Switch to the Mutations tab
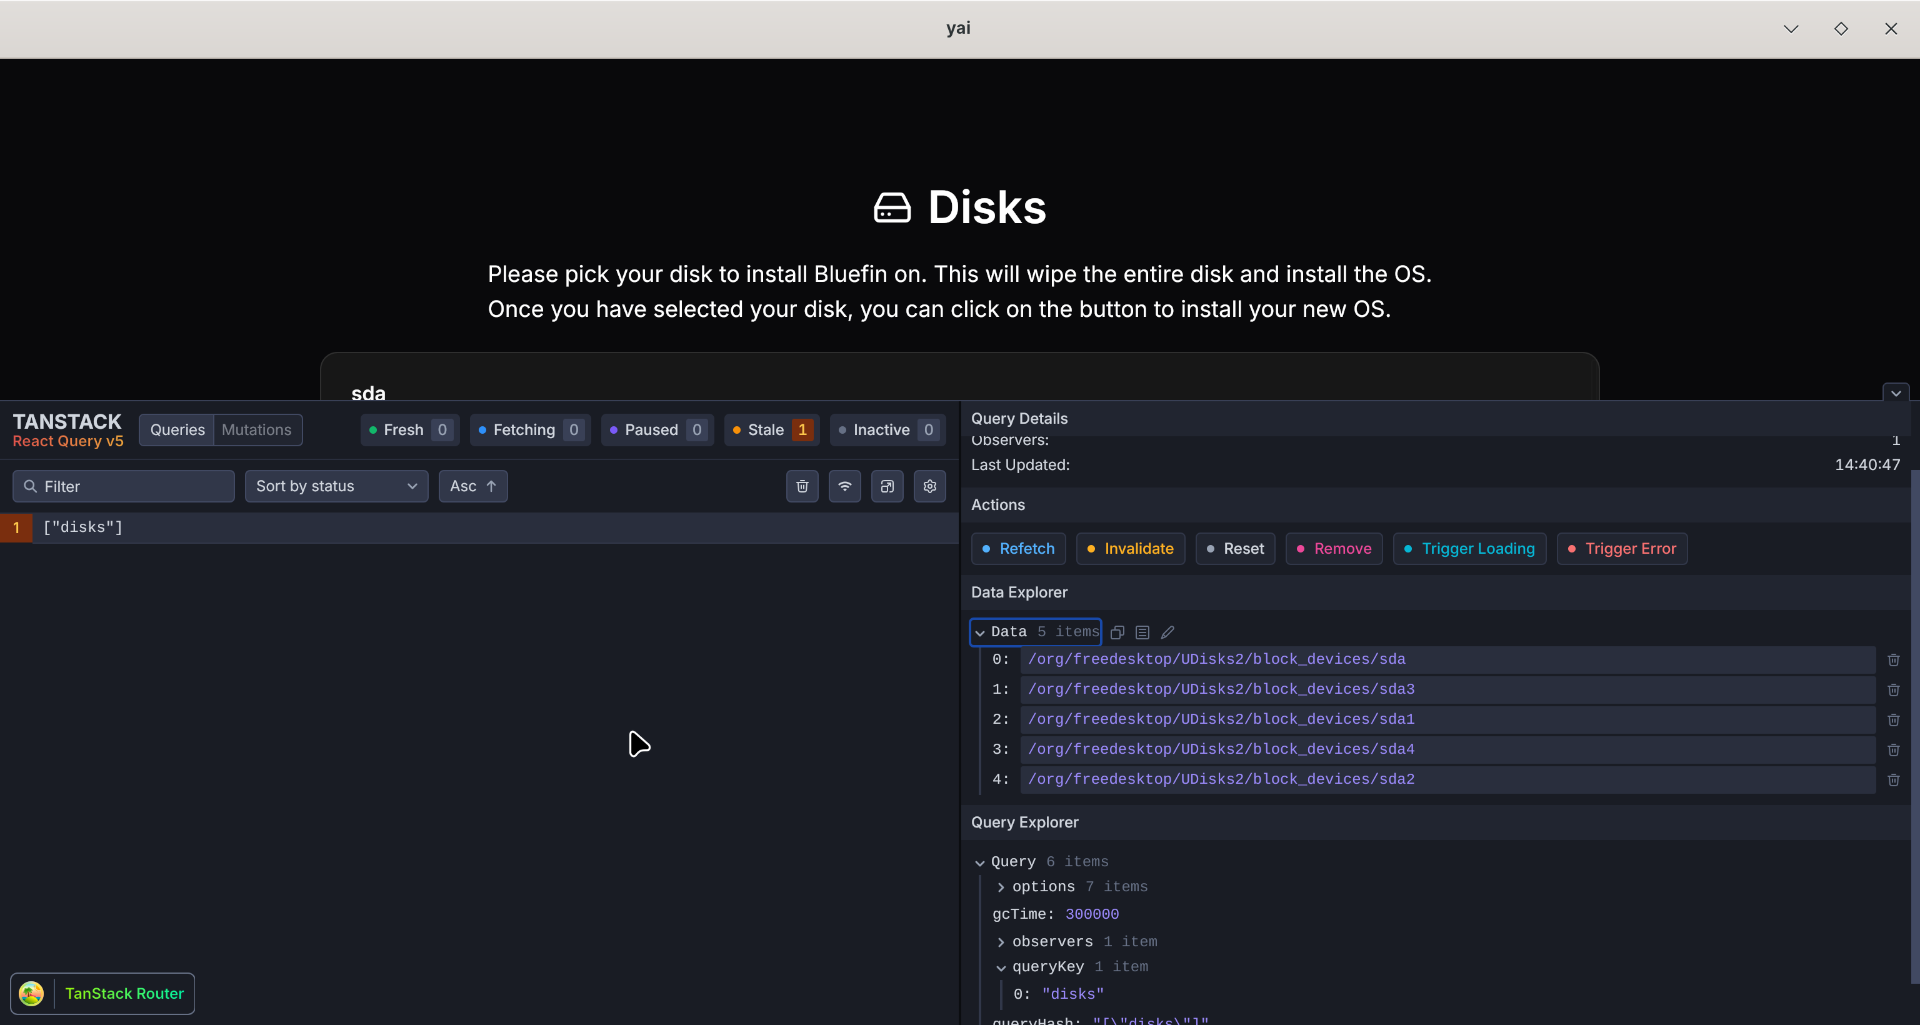1920x1025 pixels. (257, 430)
